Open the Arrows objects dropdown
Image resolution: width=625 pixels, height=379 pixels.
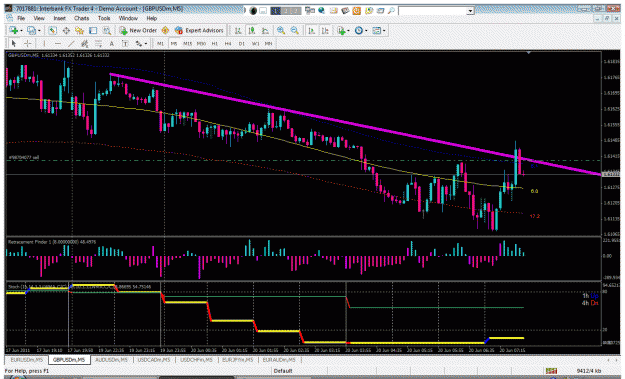click(x=141, y=43)
